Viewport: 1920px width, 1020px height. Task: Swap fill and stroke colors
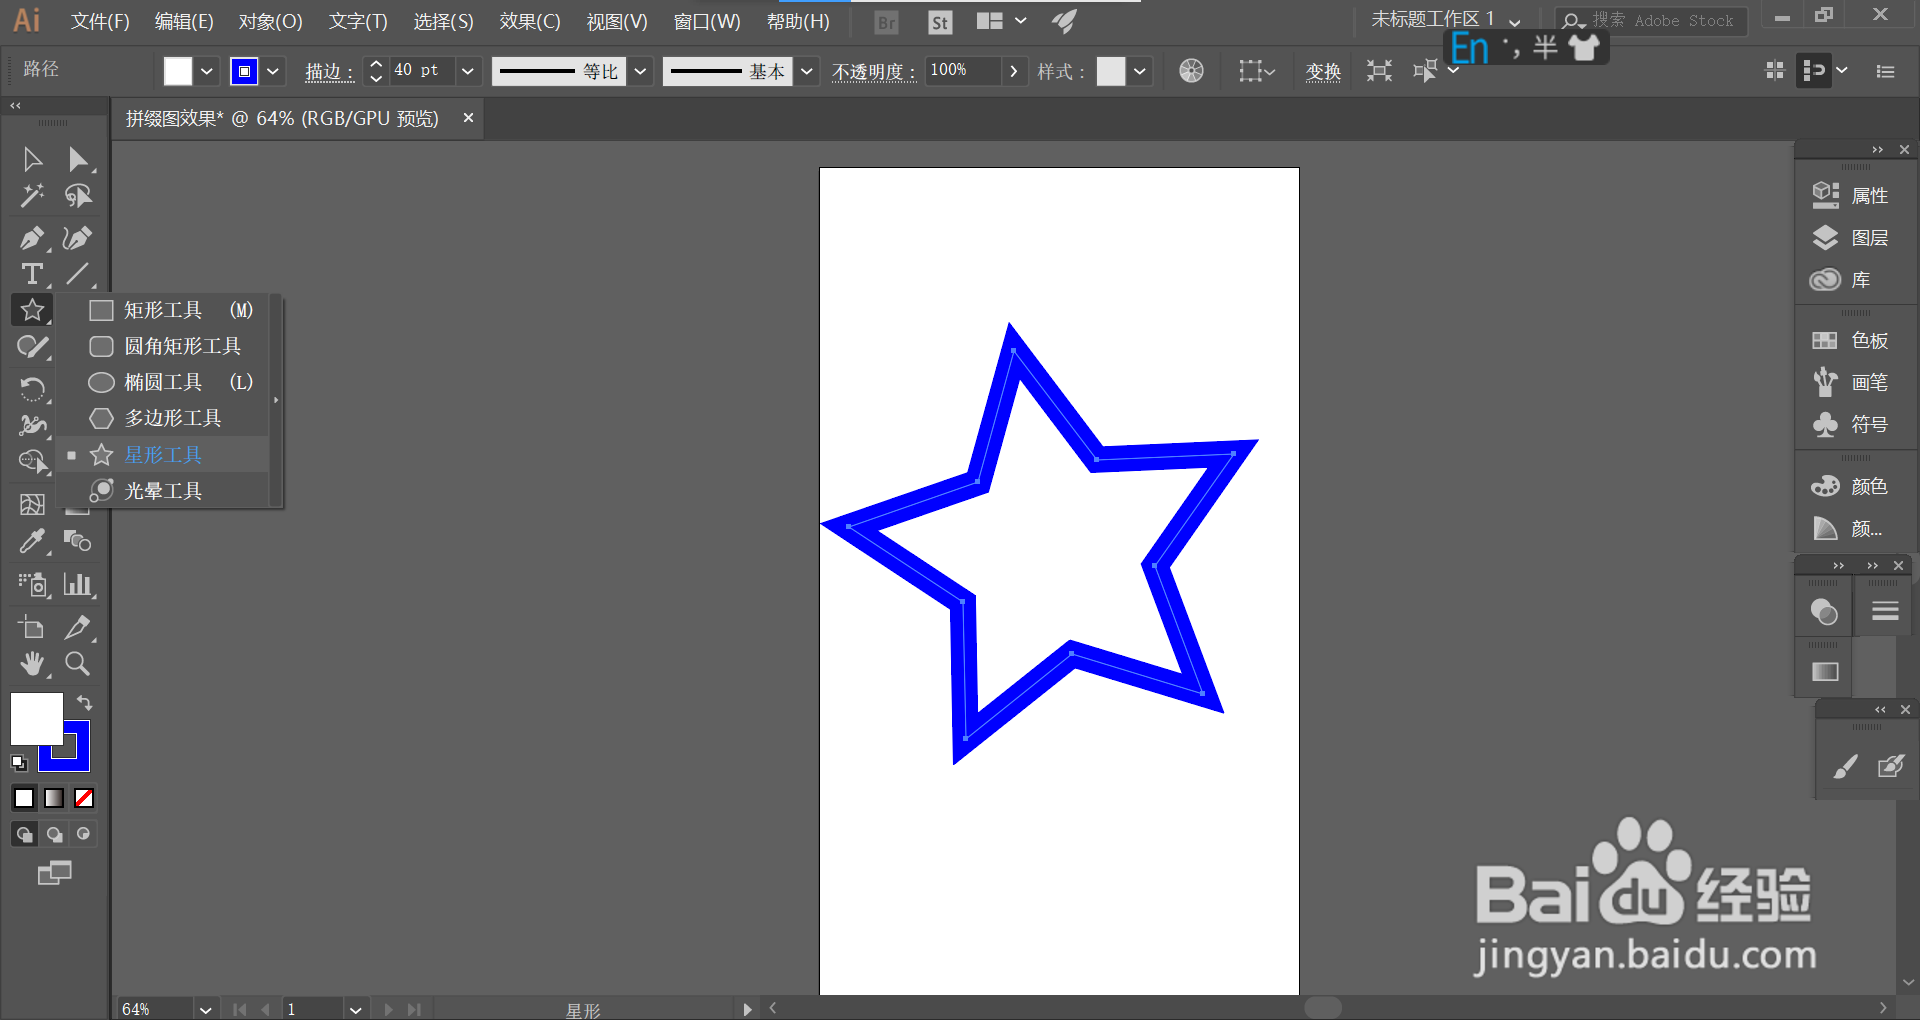coord(85,703)
